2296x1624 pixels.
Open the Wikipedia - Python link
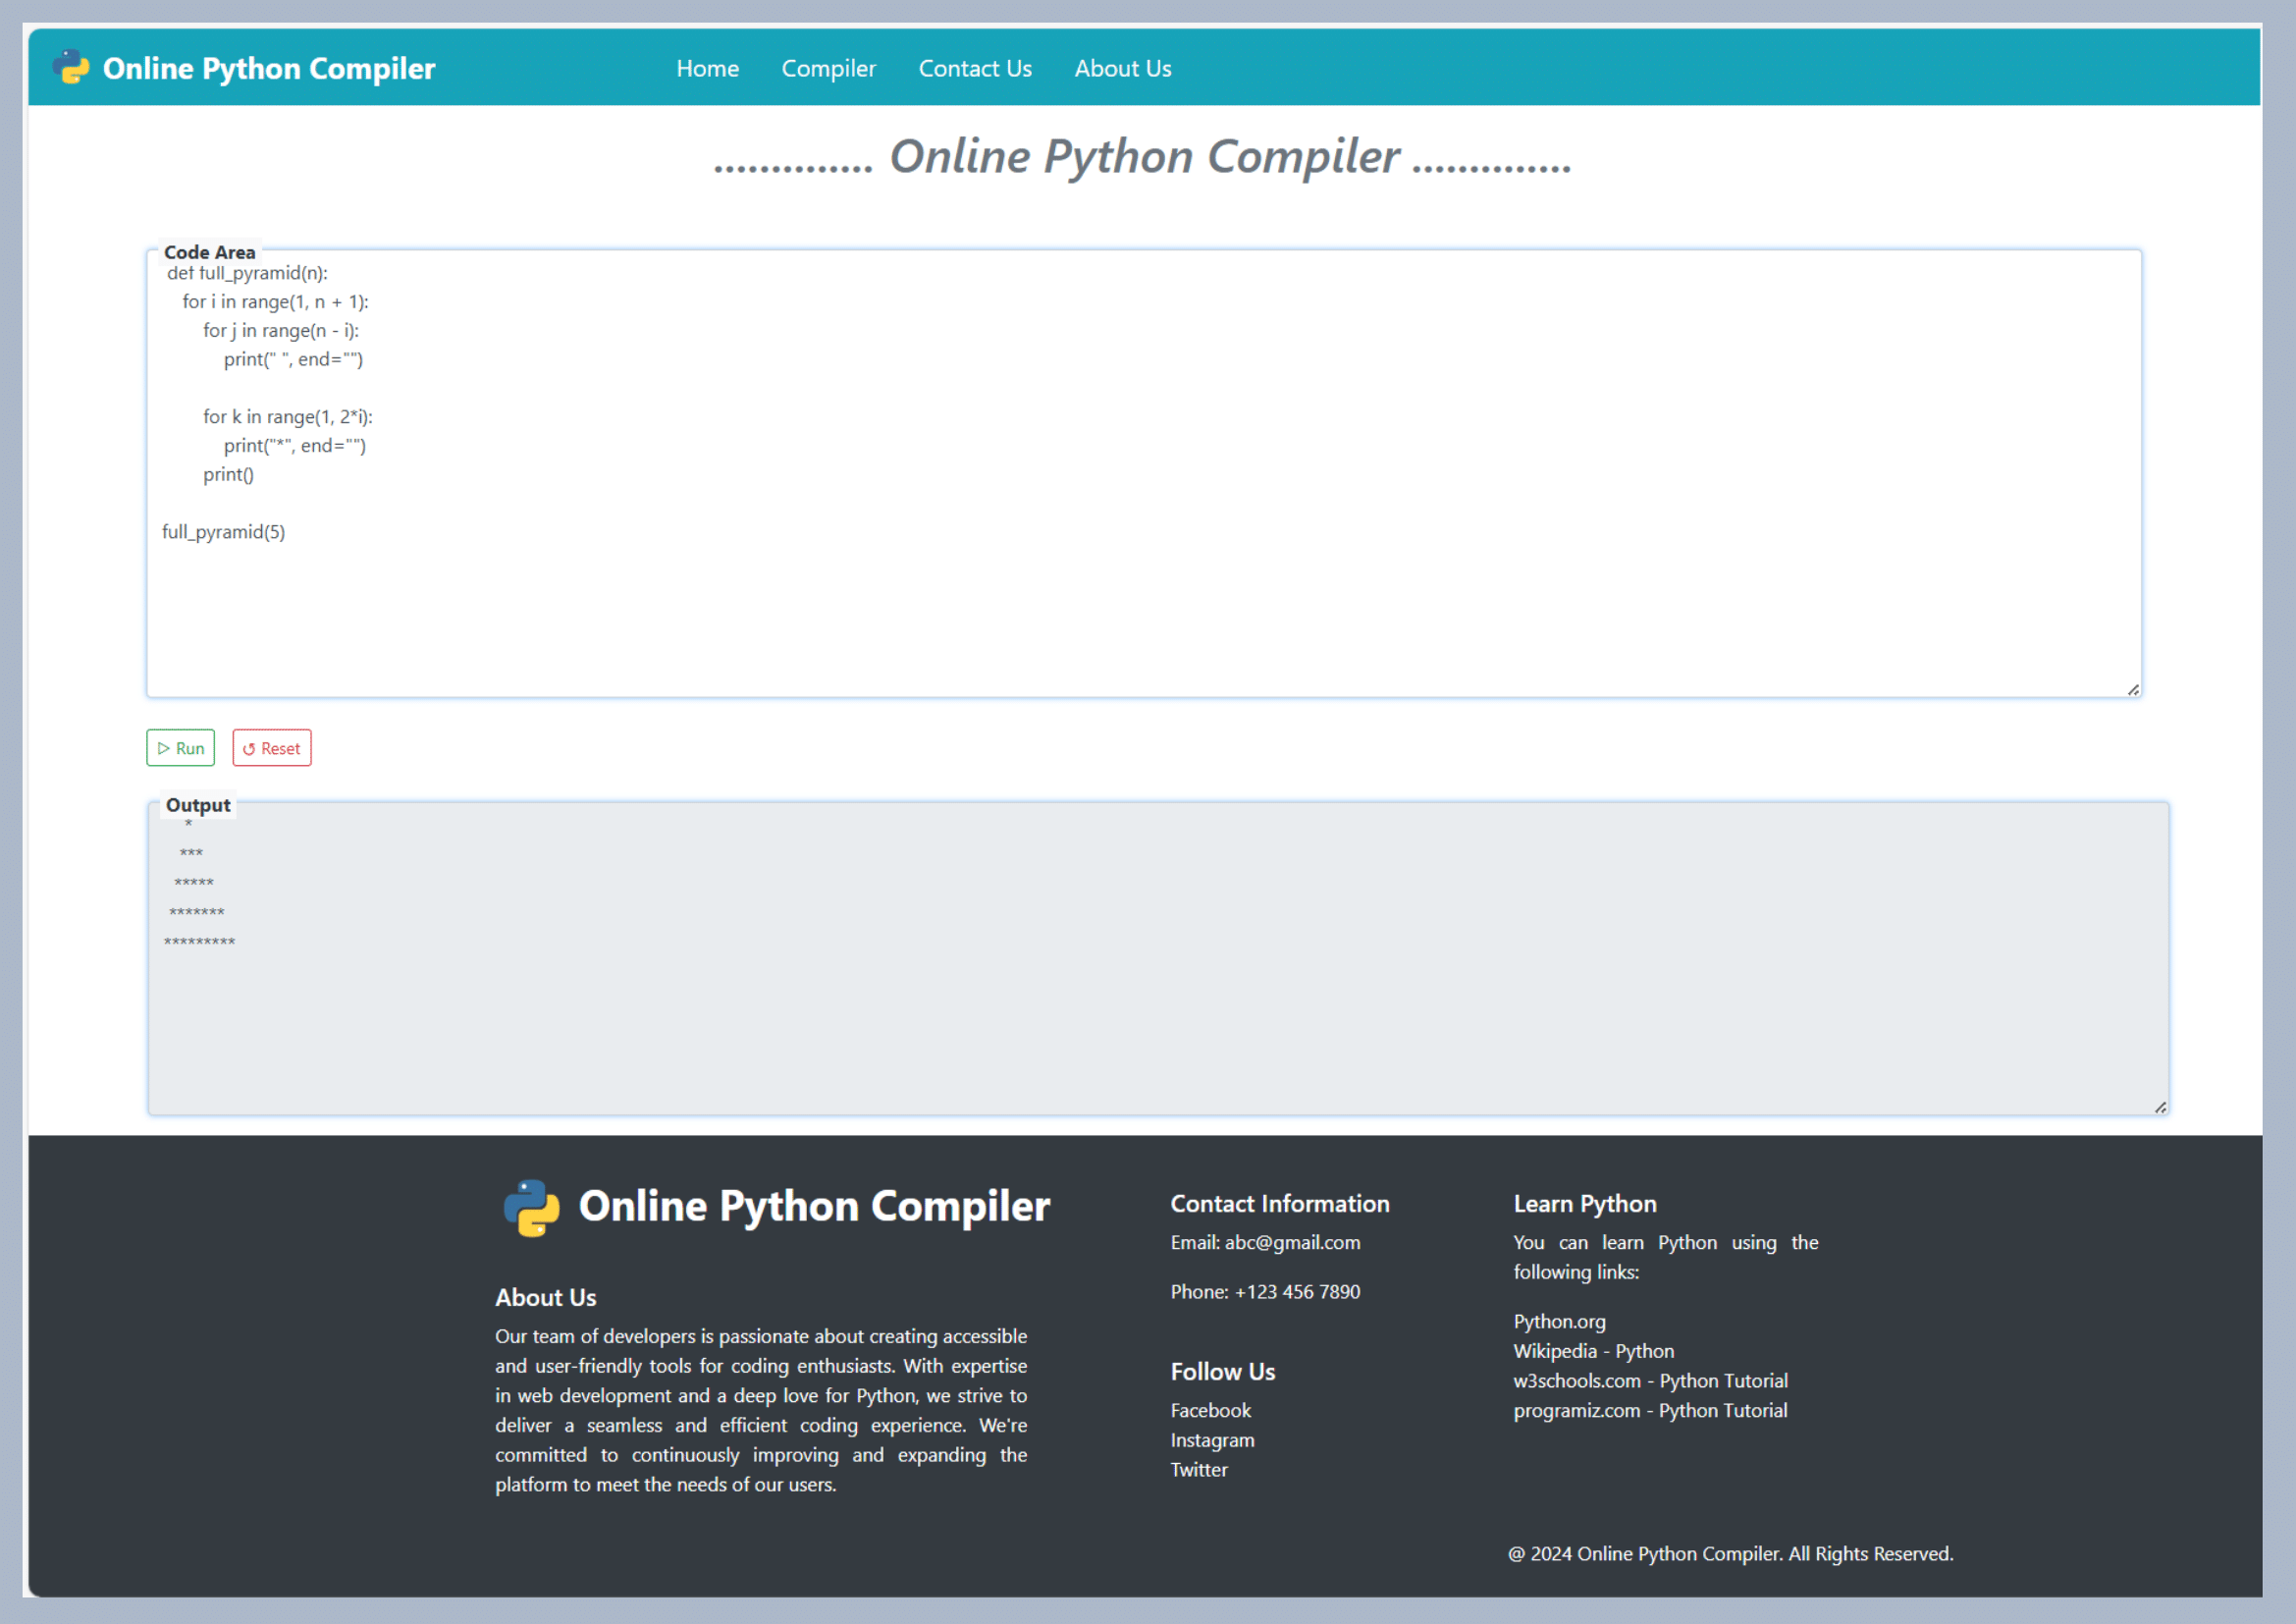click(x=1592, y=1351)
